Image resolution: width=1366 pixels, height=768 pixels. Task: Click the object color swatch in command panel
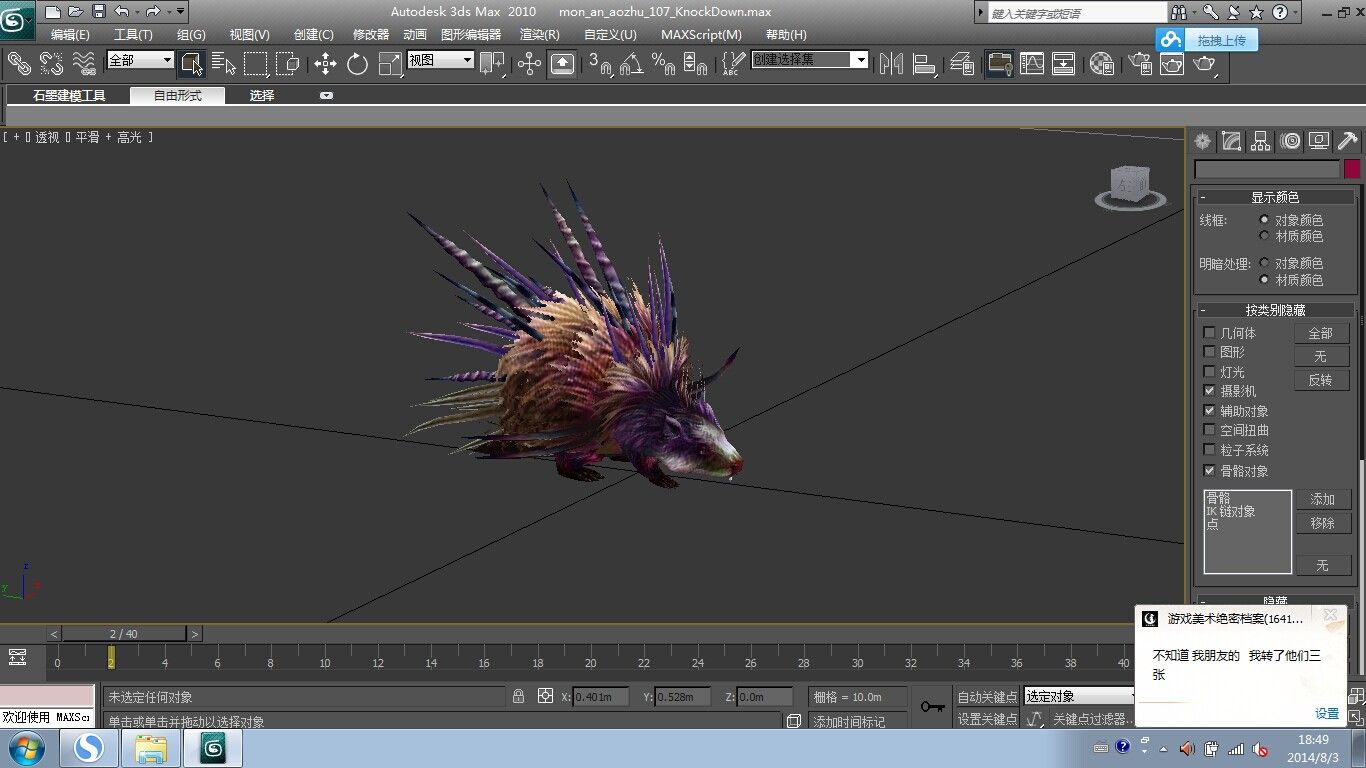pos(1352,169)
